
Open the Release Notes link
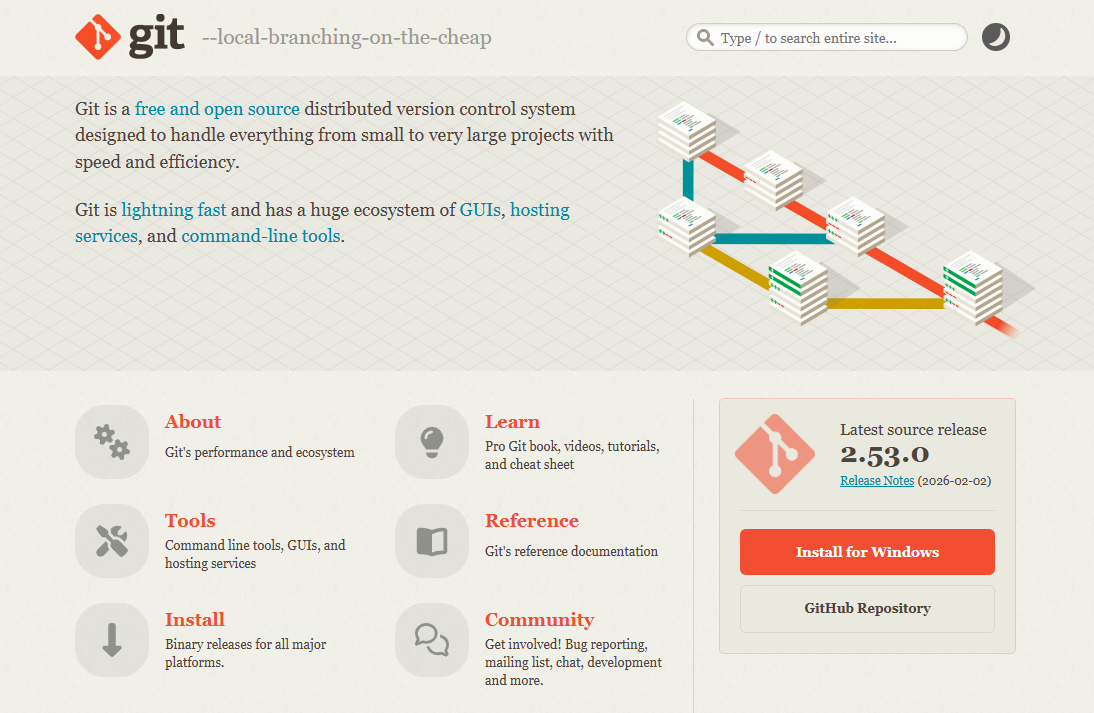coord(877,481)
